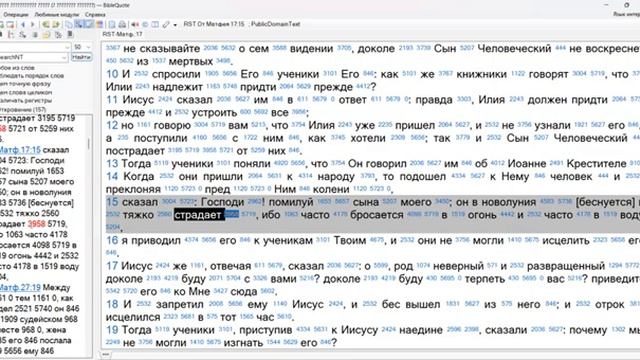
Task: Toggle the 'любое из слов' search option
Action: (x=17, y=68)
